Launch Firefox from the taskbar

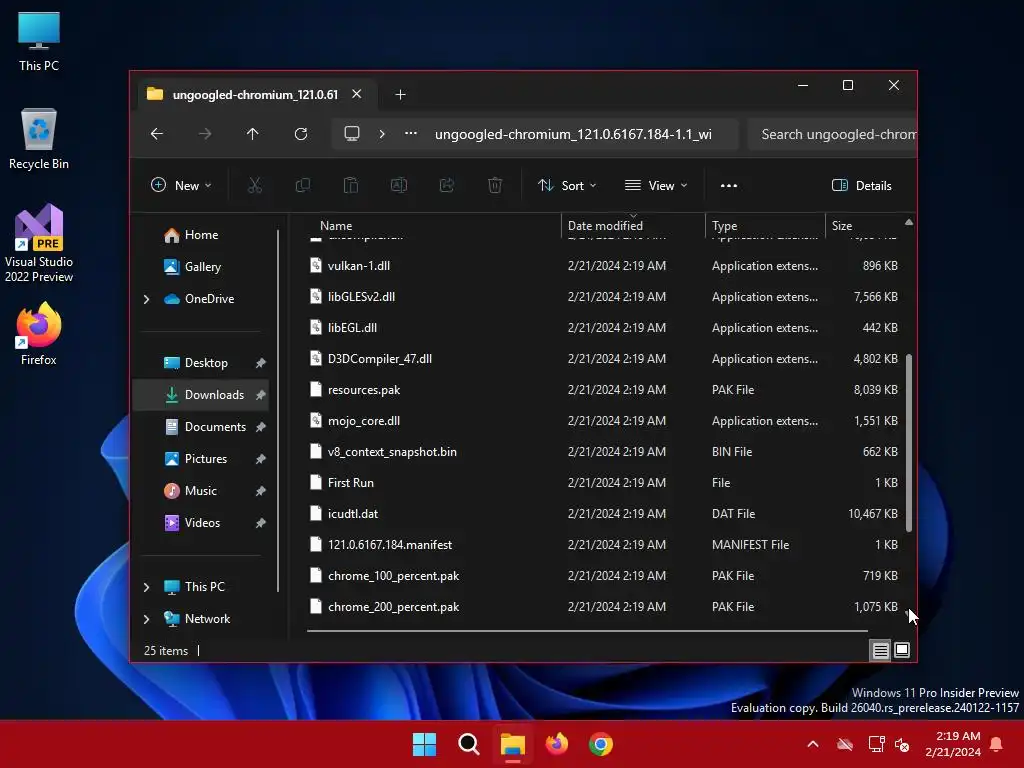(x=556, y=744)
